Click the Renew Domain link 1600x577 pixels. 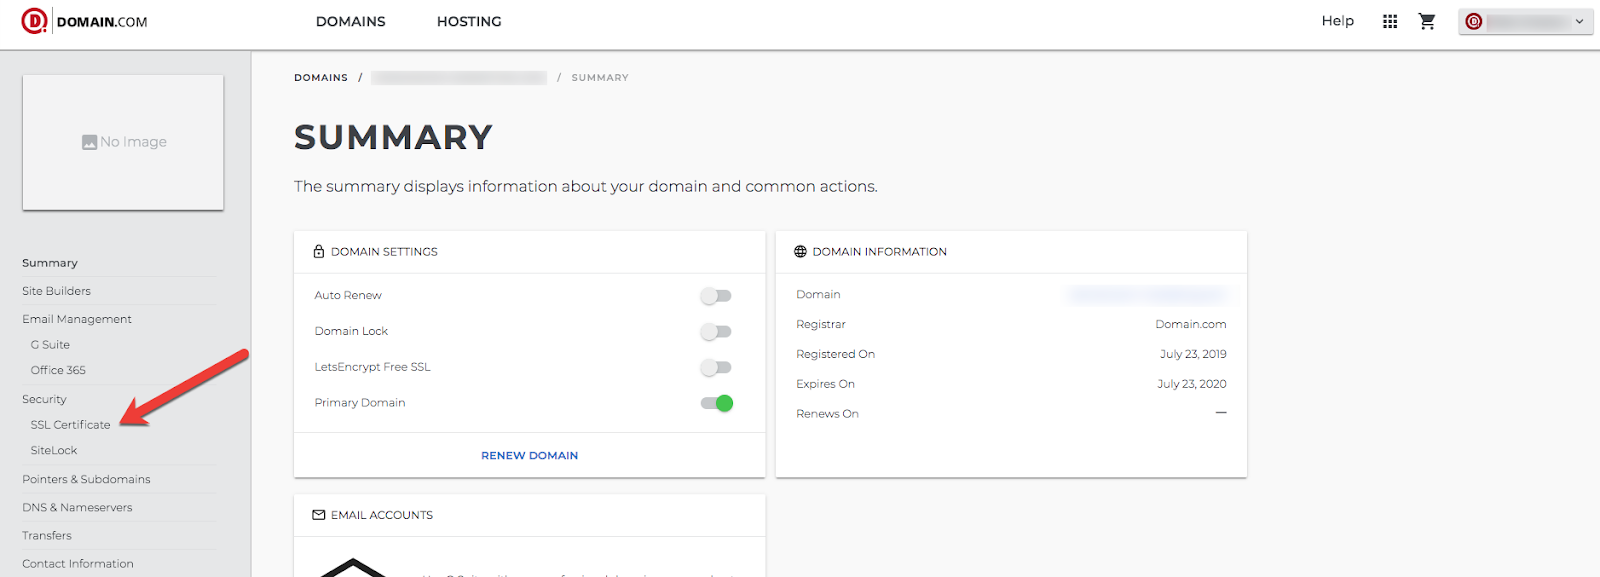[529, 455]
